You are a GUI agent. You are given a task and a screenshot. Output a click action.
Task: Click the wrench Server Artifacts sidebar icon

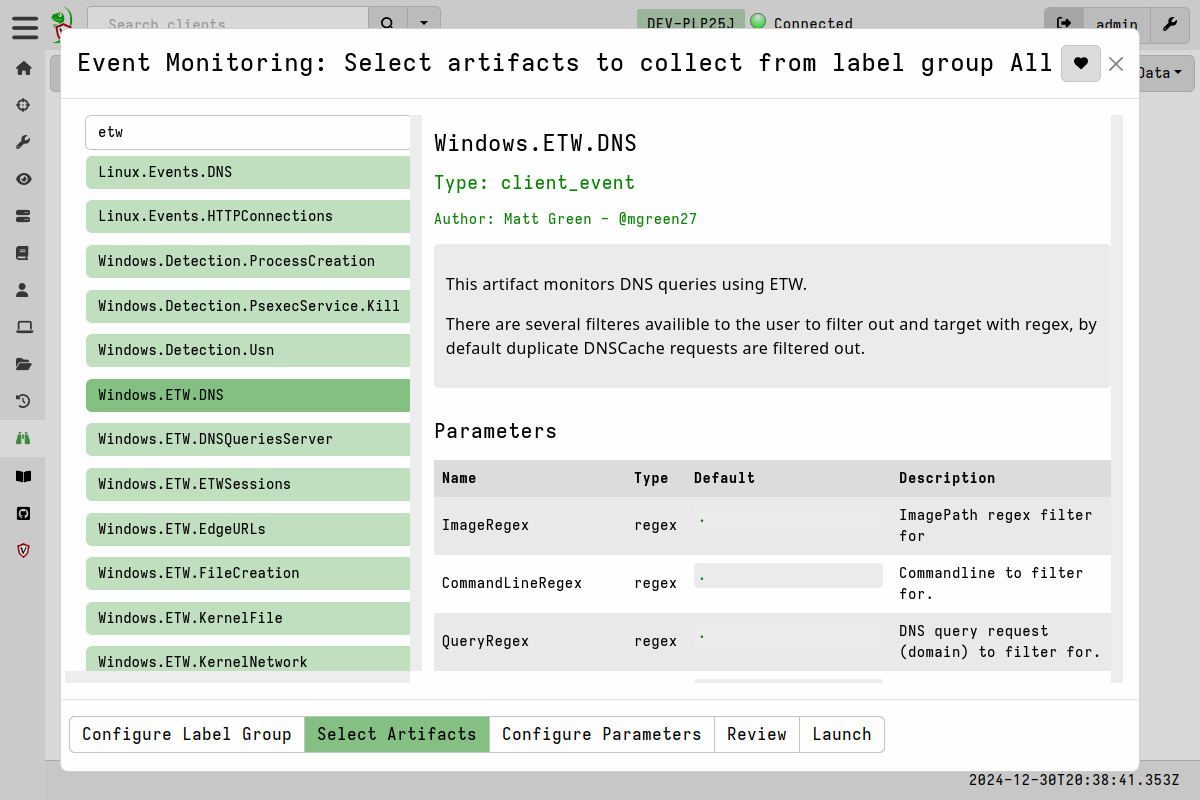(x=23, y=141)
